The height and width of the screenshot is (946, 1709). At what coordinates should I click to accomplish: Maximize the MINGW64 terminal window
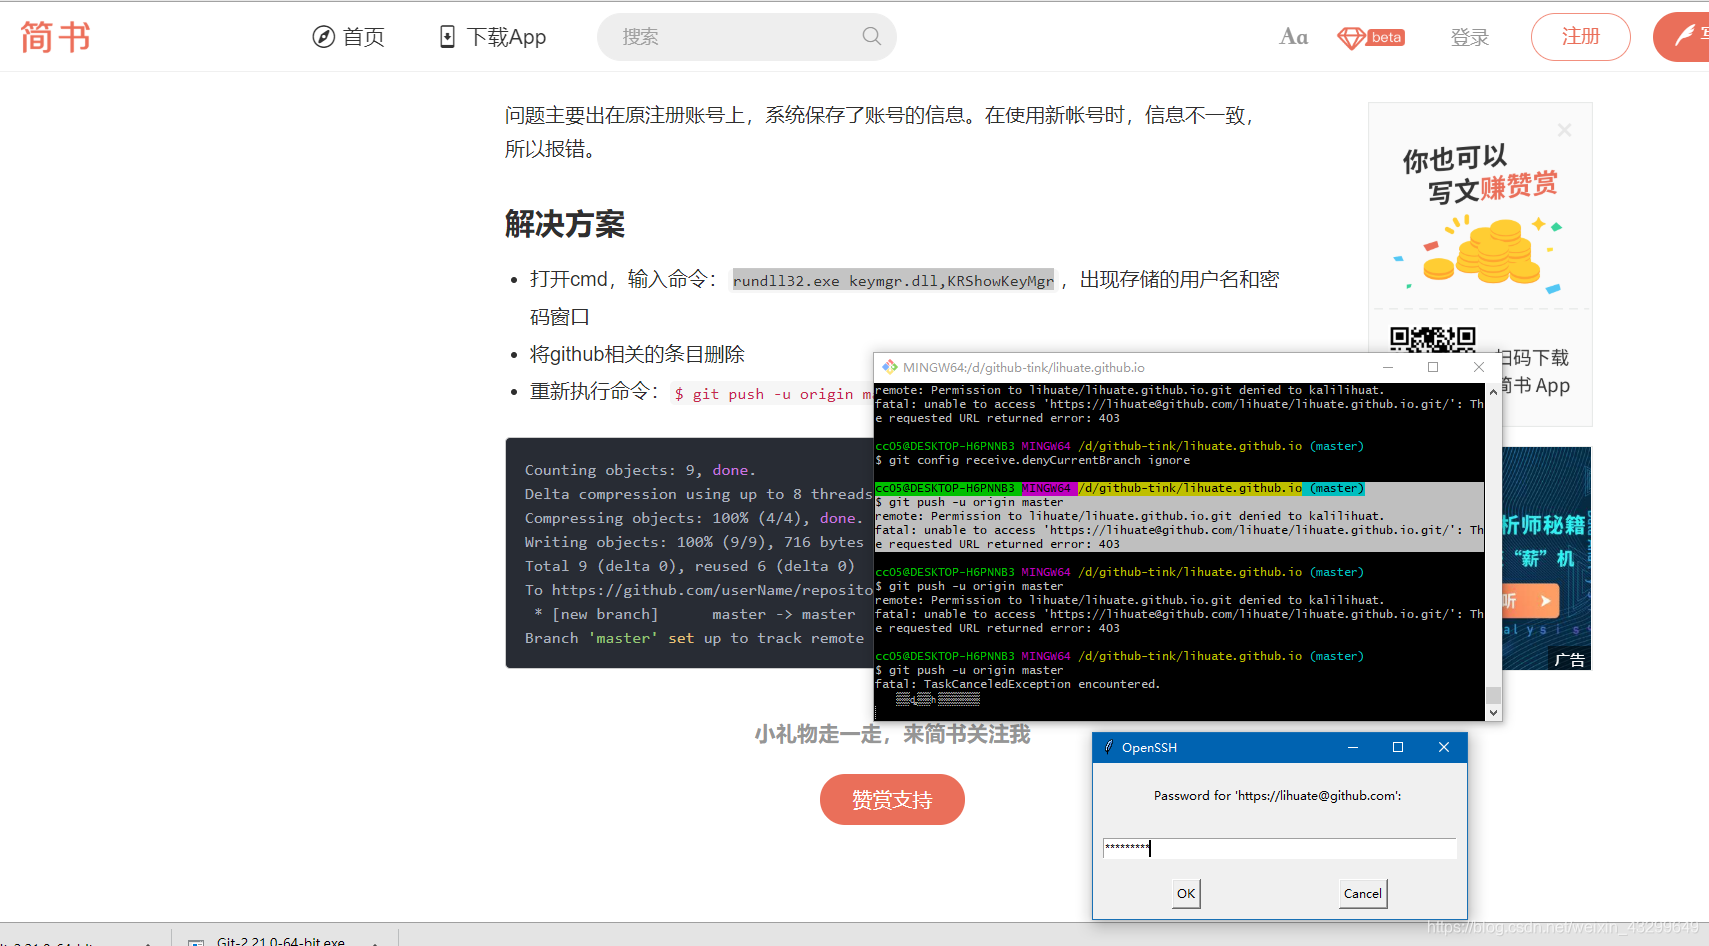[1433, 367]
